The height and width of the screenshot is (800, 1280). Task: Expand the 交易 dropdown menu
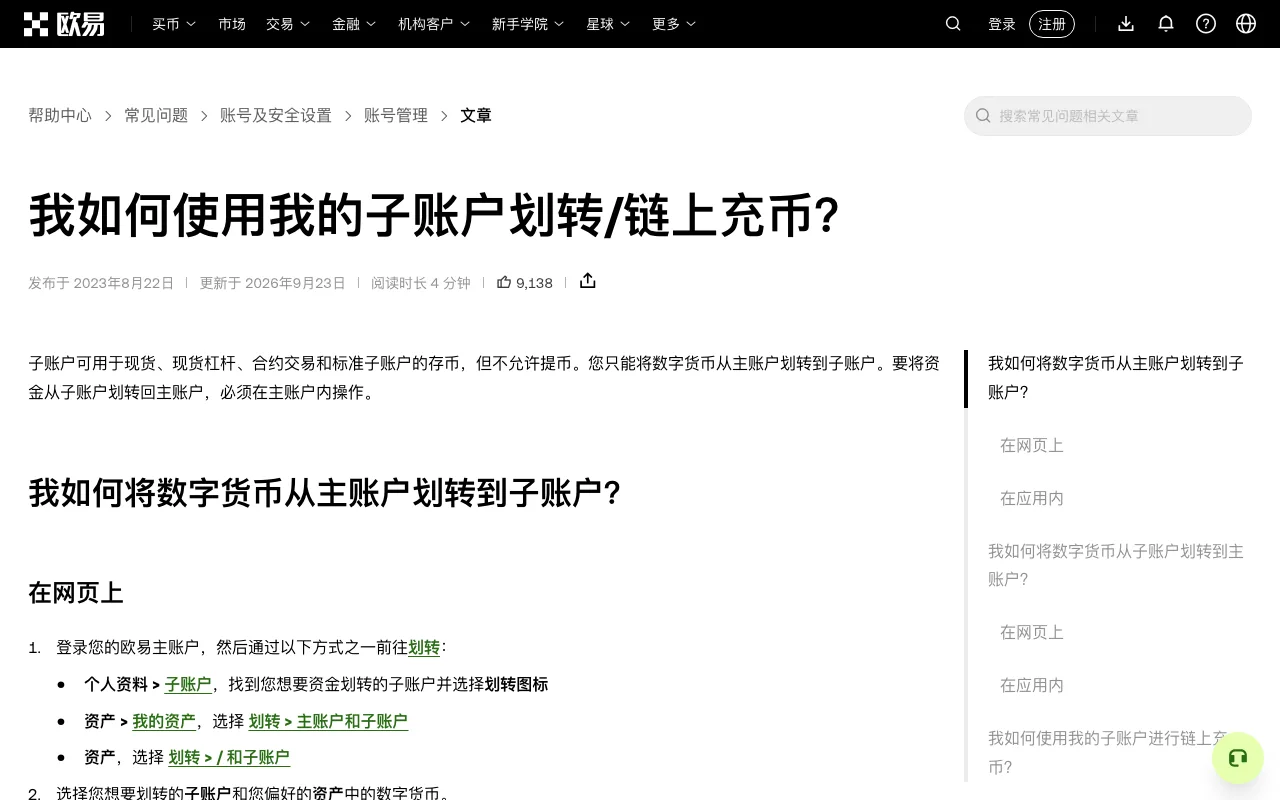[x=288, y=24]
